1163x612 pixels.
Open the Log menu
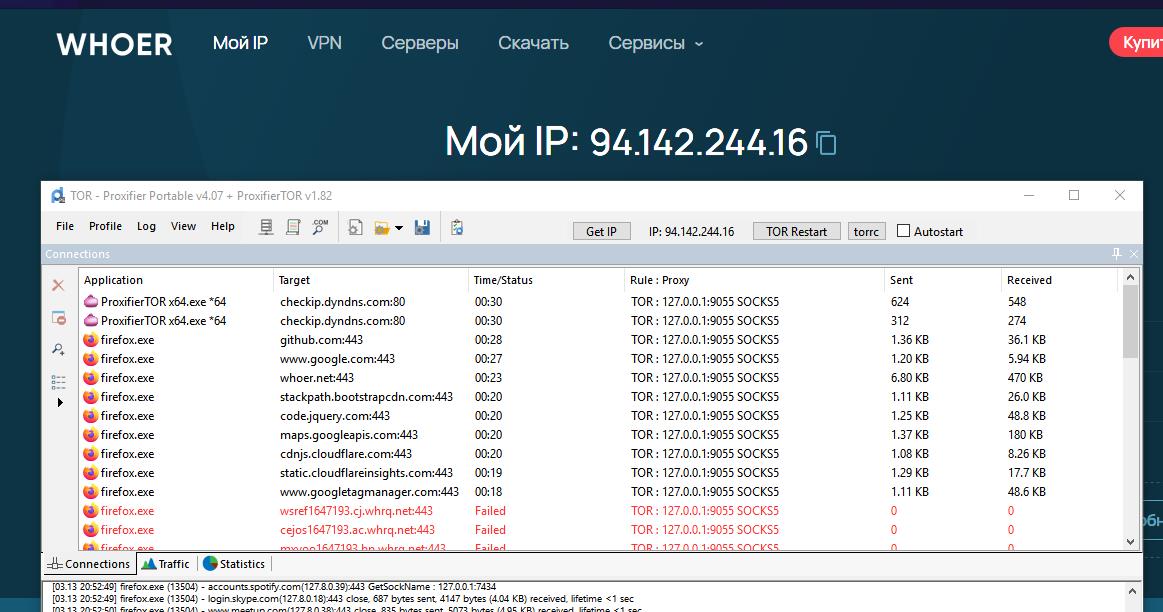click(146, 226)
